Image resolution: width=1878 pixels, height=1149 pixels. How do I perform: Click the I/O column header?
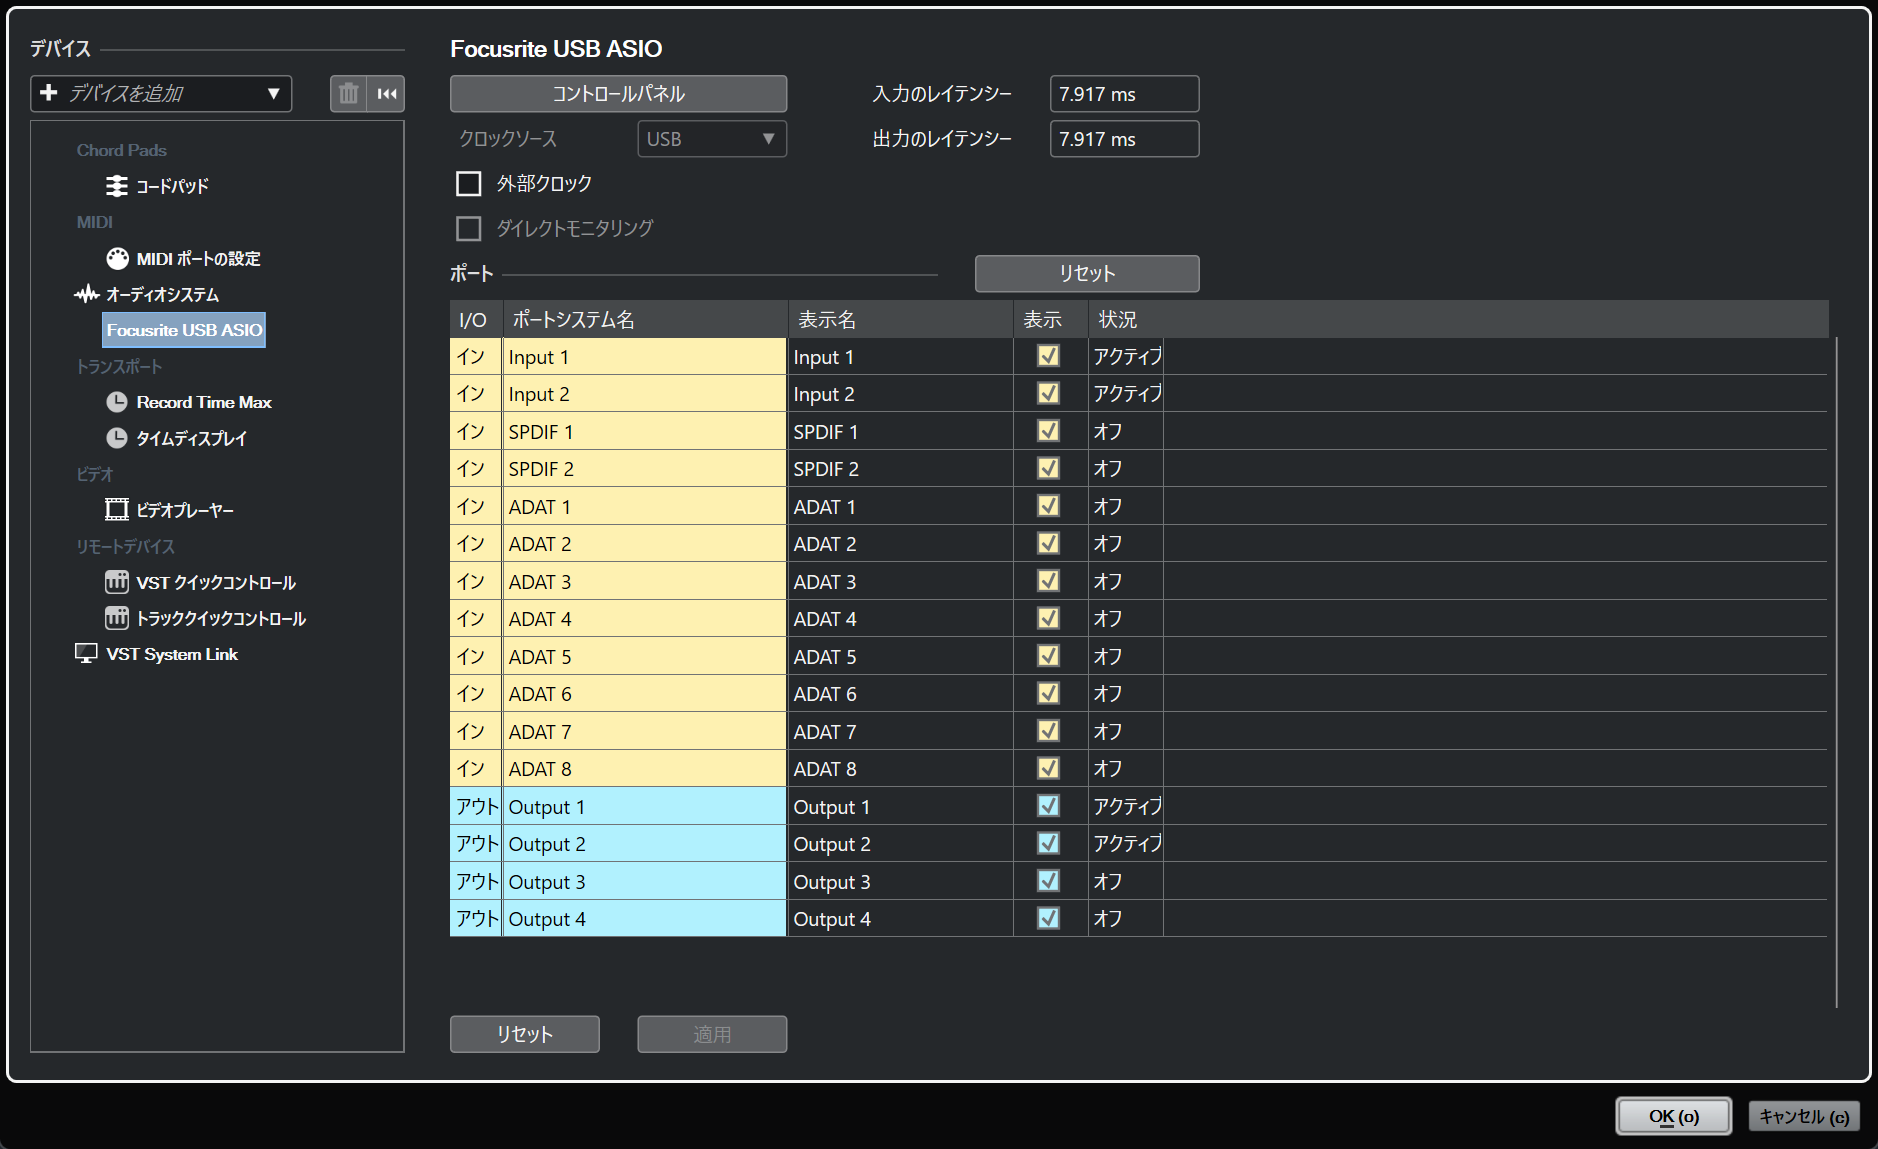[x=476, y=320]
